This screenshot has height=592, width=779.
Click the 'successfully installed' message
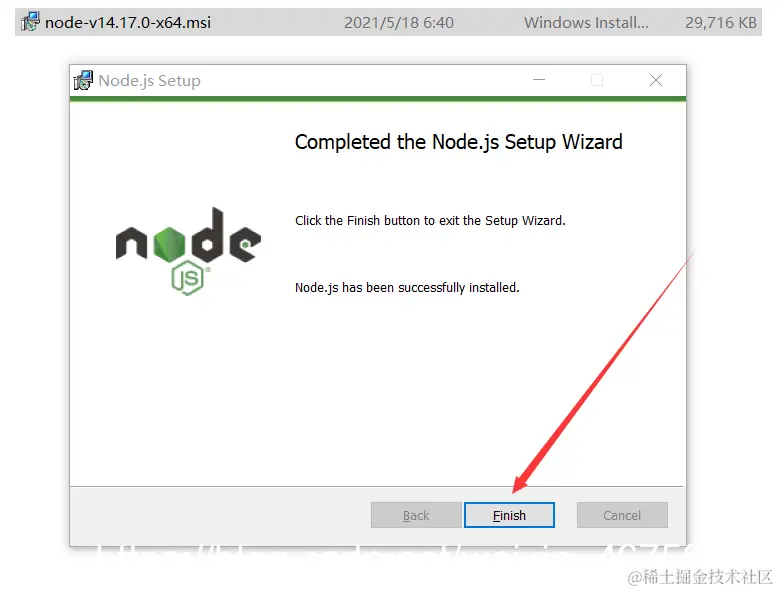tap(407, 288)
